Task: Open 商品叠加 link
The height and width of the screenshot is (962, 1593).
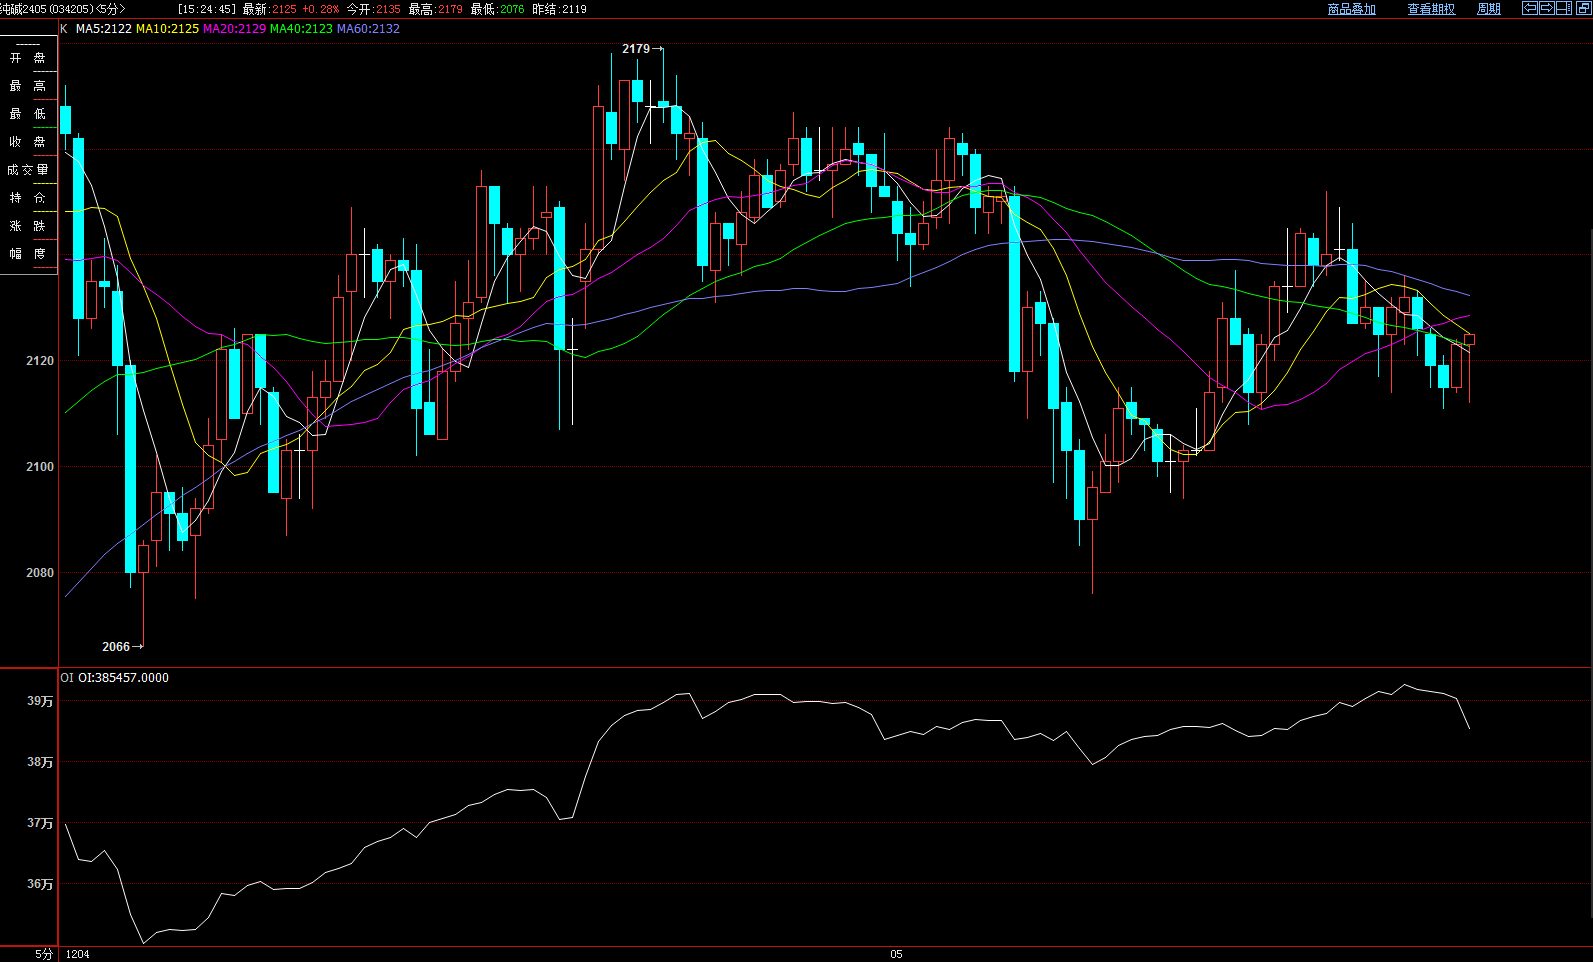Action: (x=1351, y=9)
